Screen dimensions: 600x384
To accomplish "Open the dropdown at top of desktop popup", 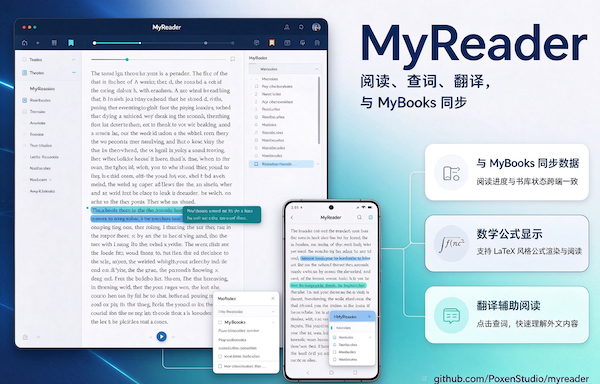I will tap(246, 312).
